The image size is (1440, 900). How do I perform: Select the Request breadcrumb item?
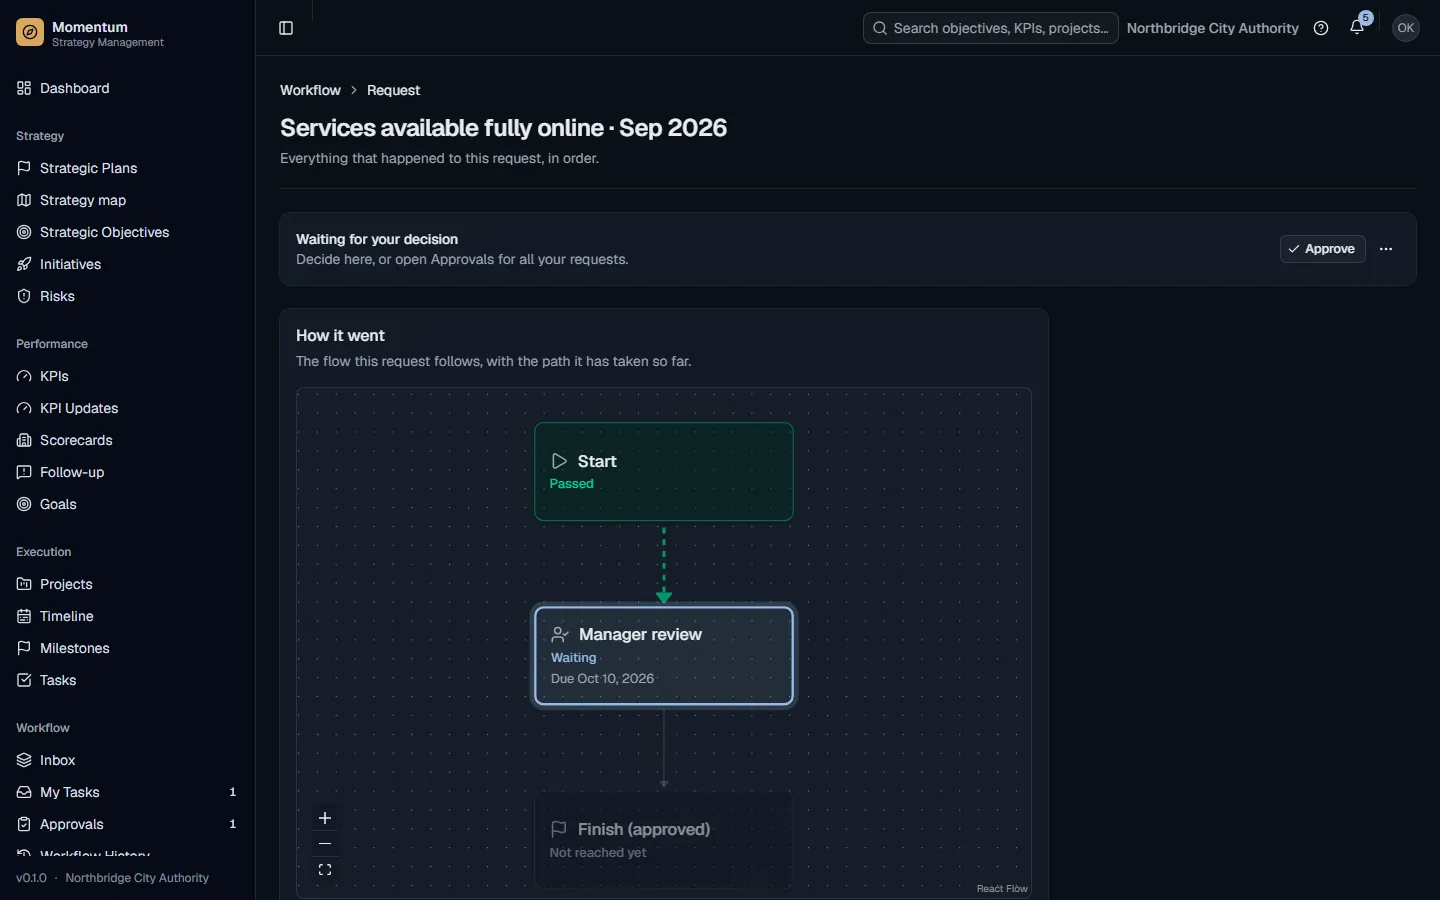[x=393, y=90]
